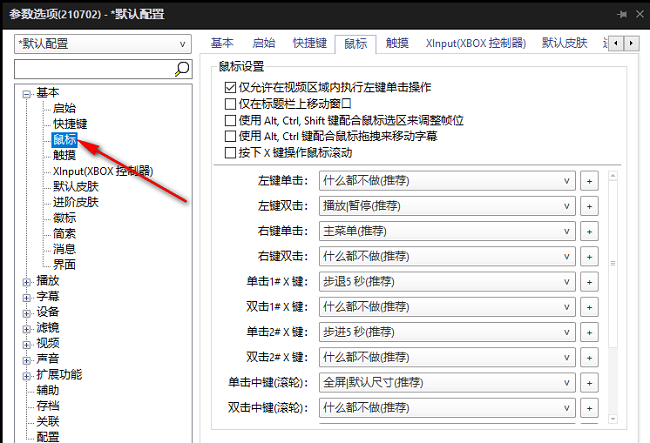Pin the preferences window with pushpin icon
This screenshot has height=443, width=650.
pos(622,14)
